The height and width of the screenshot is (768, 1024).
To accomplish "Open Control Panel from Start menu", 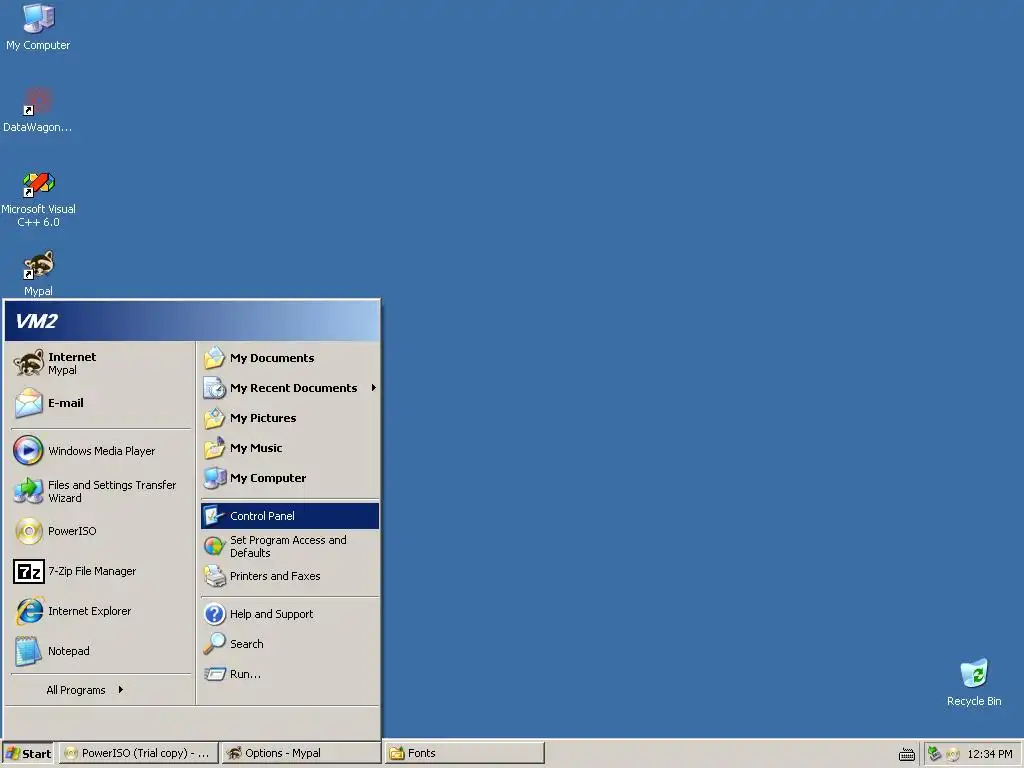I will click(x=290, y=516).
